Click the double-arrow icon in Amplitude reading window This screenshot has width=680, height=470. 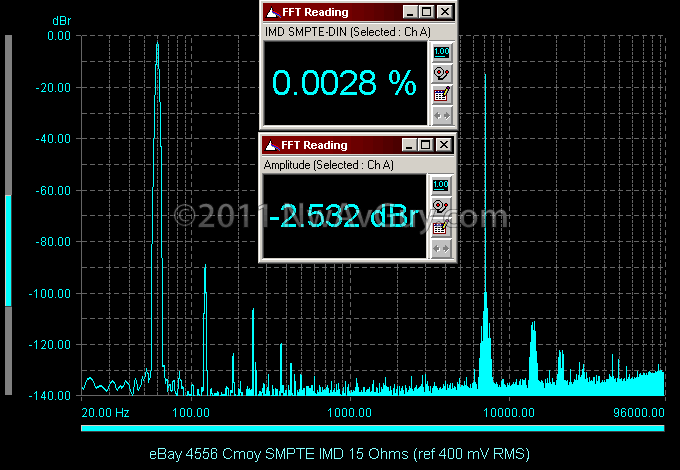[441, 249]
